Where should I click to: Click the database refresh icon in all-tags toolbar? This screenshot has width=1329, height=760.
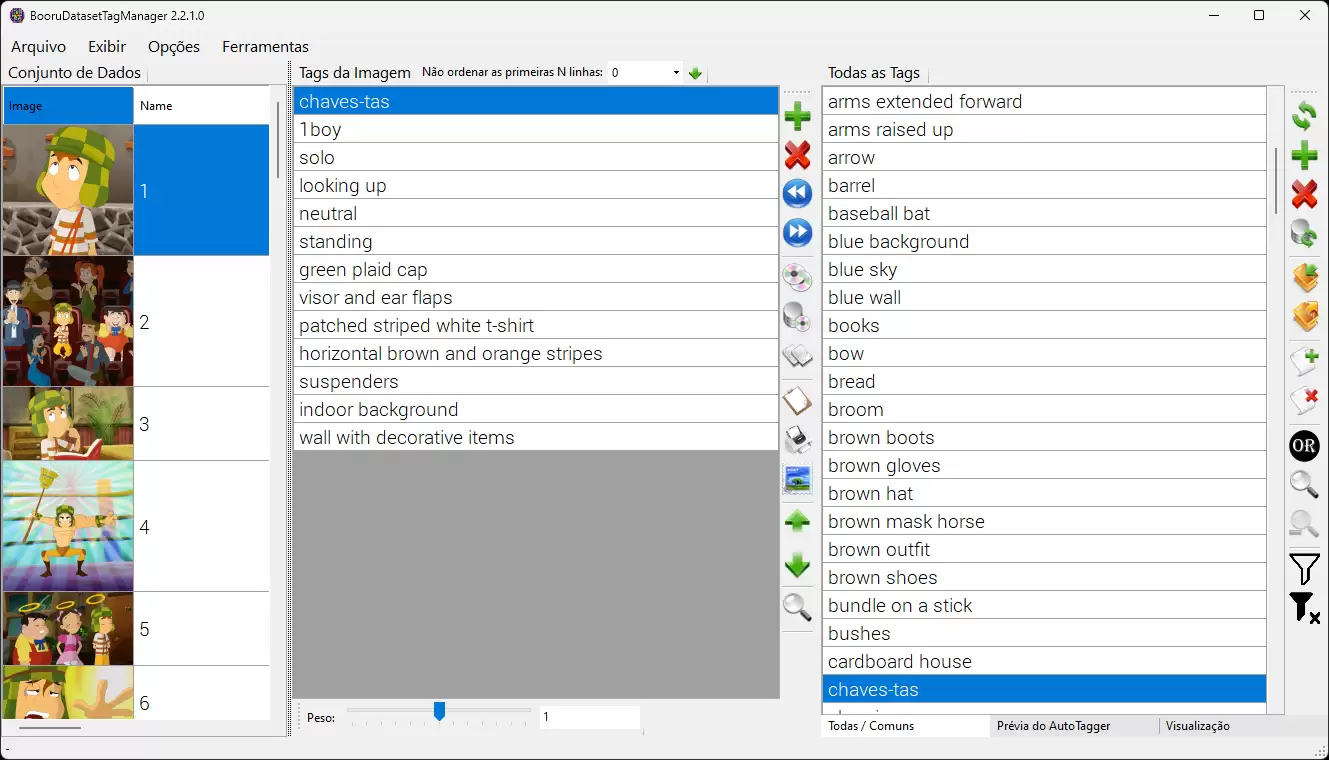pos(1304,234)
